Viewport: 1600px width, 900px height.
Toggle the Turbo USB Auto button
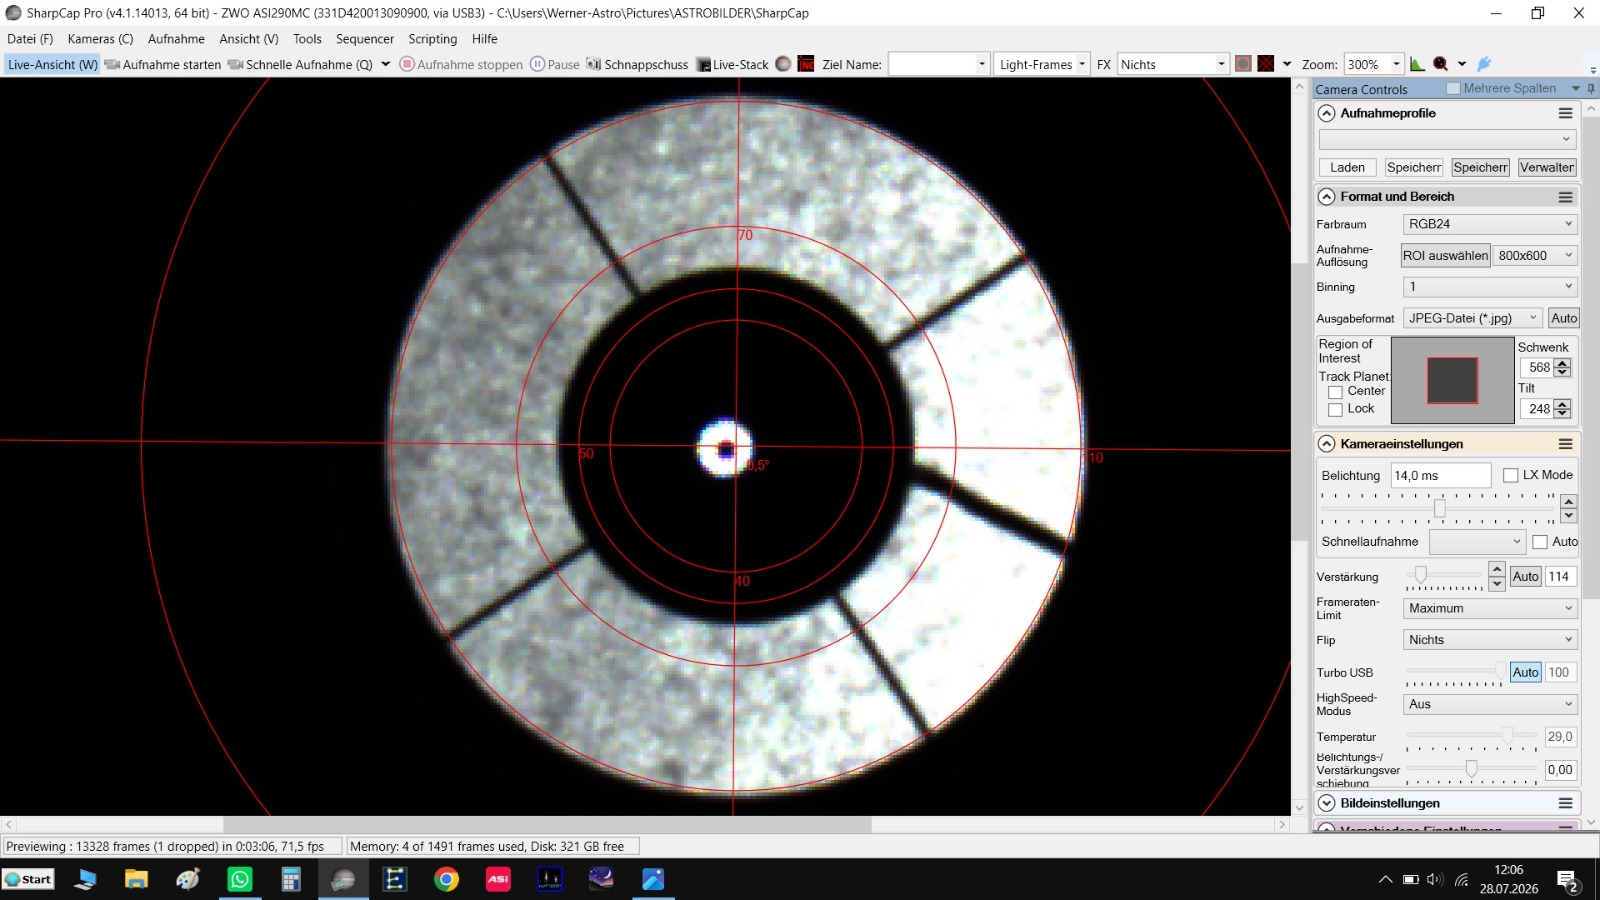[x=1526, y=673]
